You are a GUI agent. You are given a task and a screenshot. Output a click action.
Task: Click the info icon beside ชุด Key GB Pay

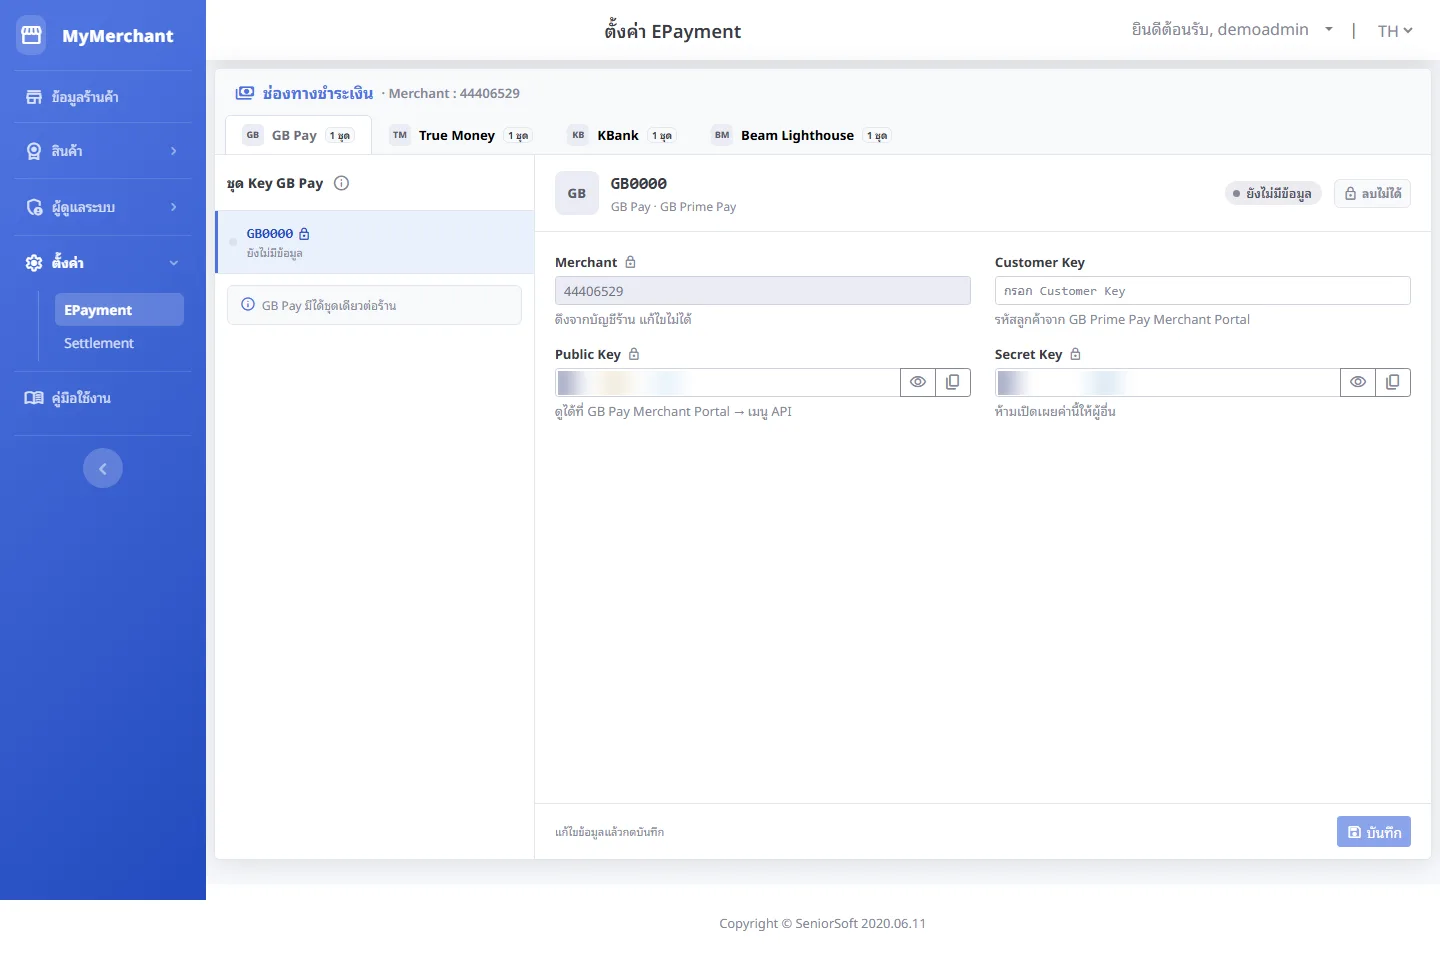point(341,183)
